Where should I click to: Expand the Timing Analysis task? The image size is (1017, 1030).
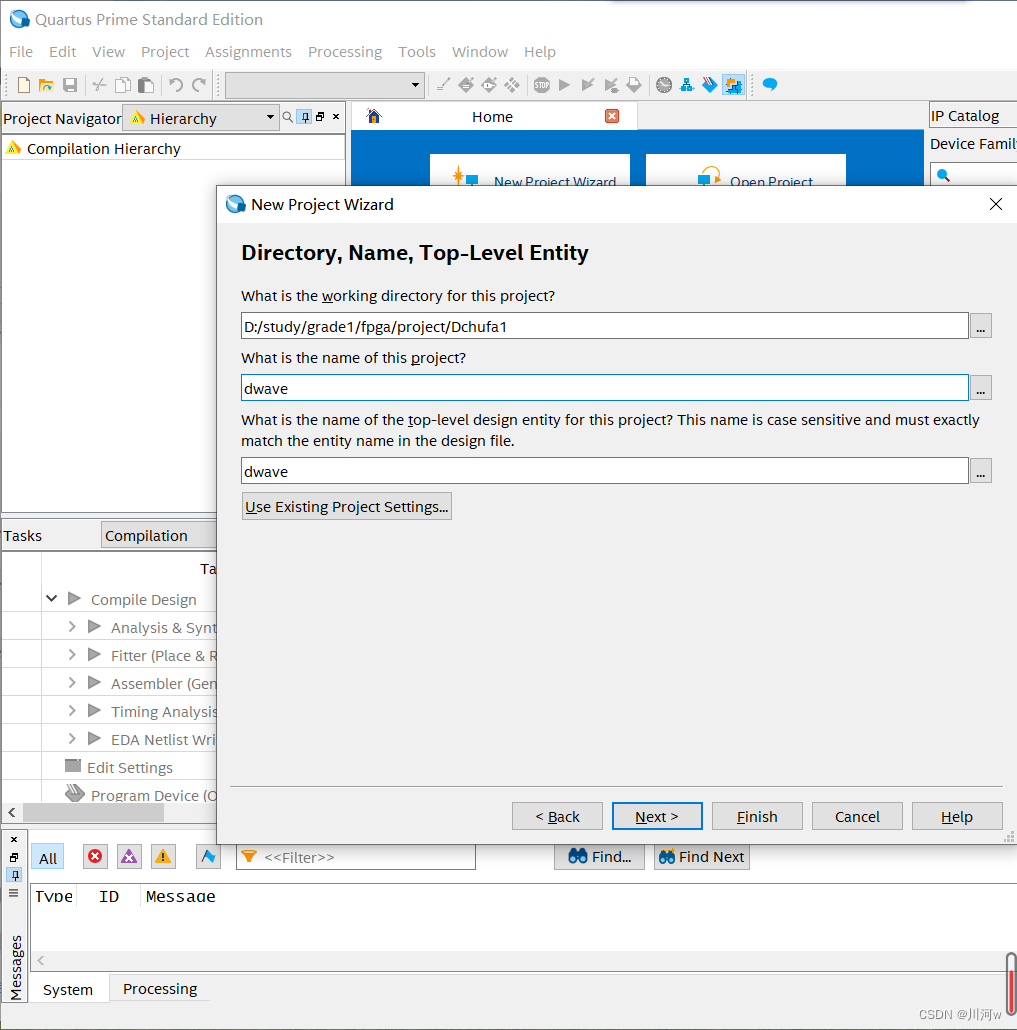[72, 711]
